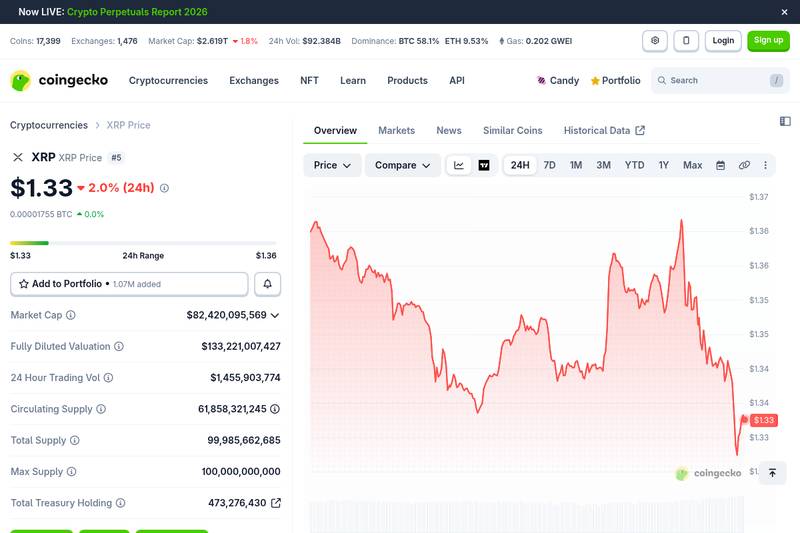Click Add to Portfolio button

tap(129, 284)
